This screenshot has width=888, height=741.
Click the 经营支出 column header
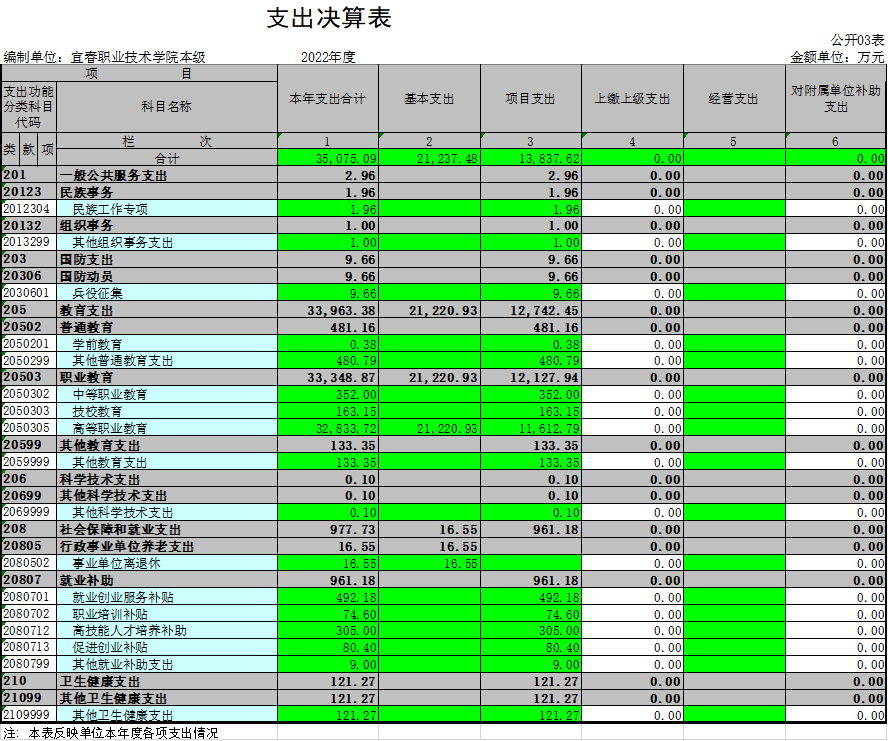point(733,99)
